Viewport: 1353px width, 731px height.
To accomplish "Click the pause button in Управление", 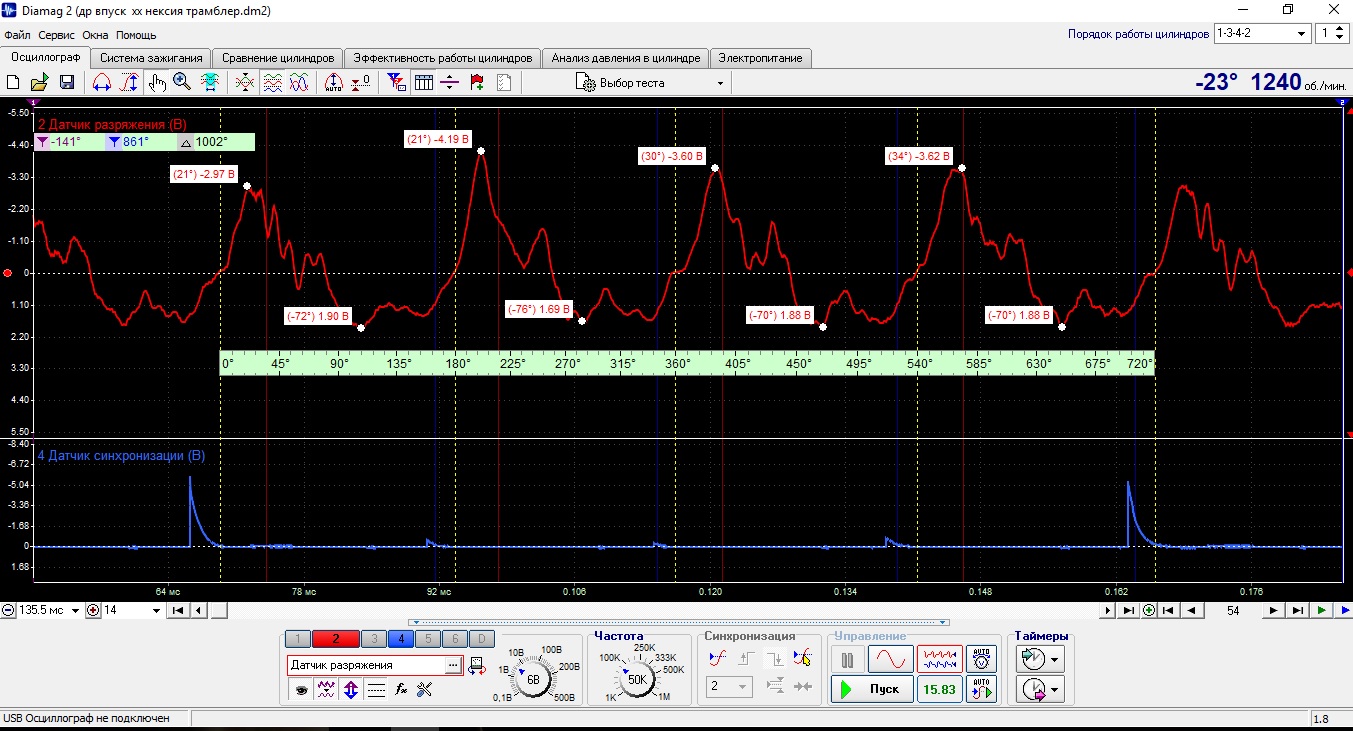I will pyautogui.click(x=847, y=659).
